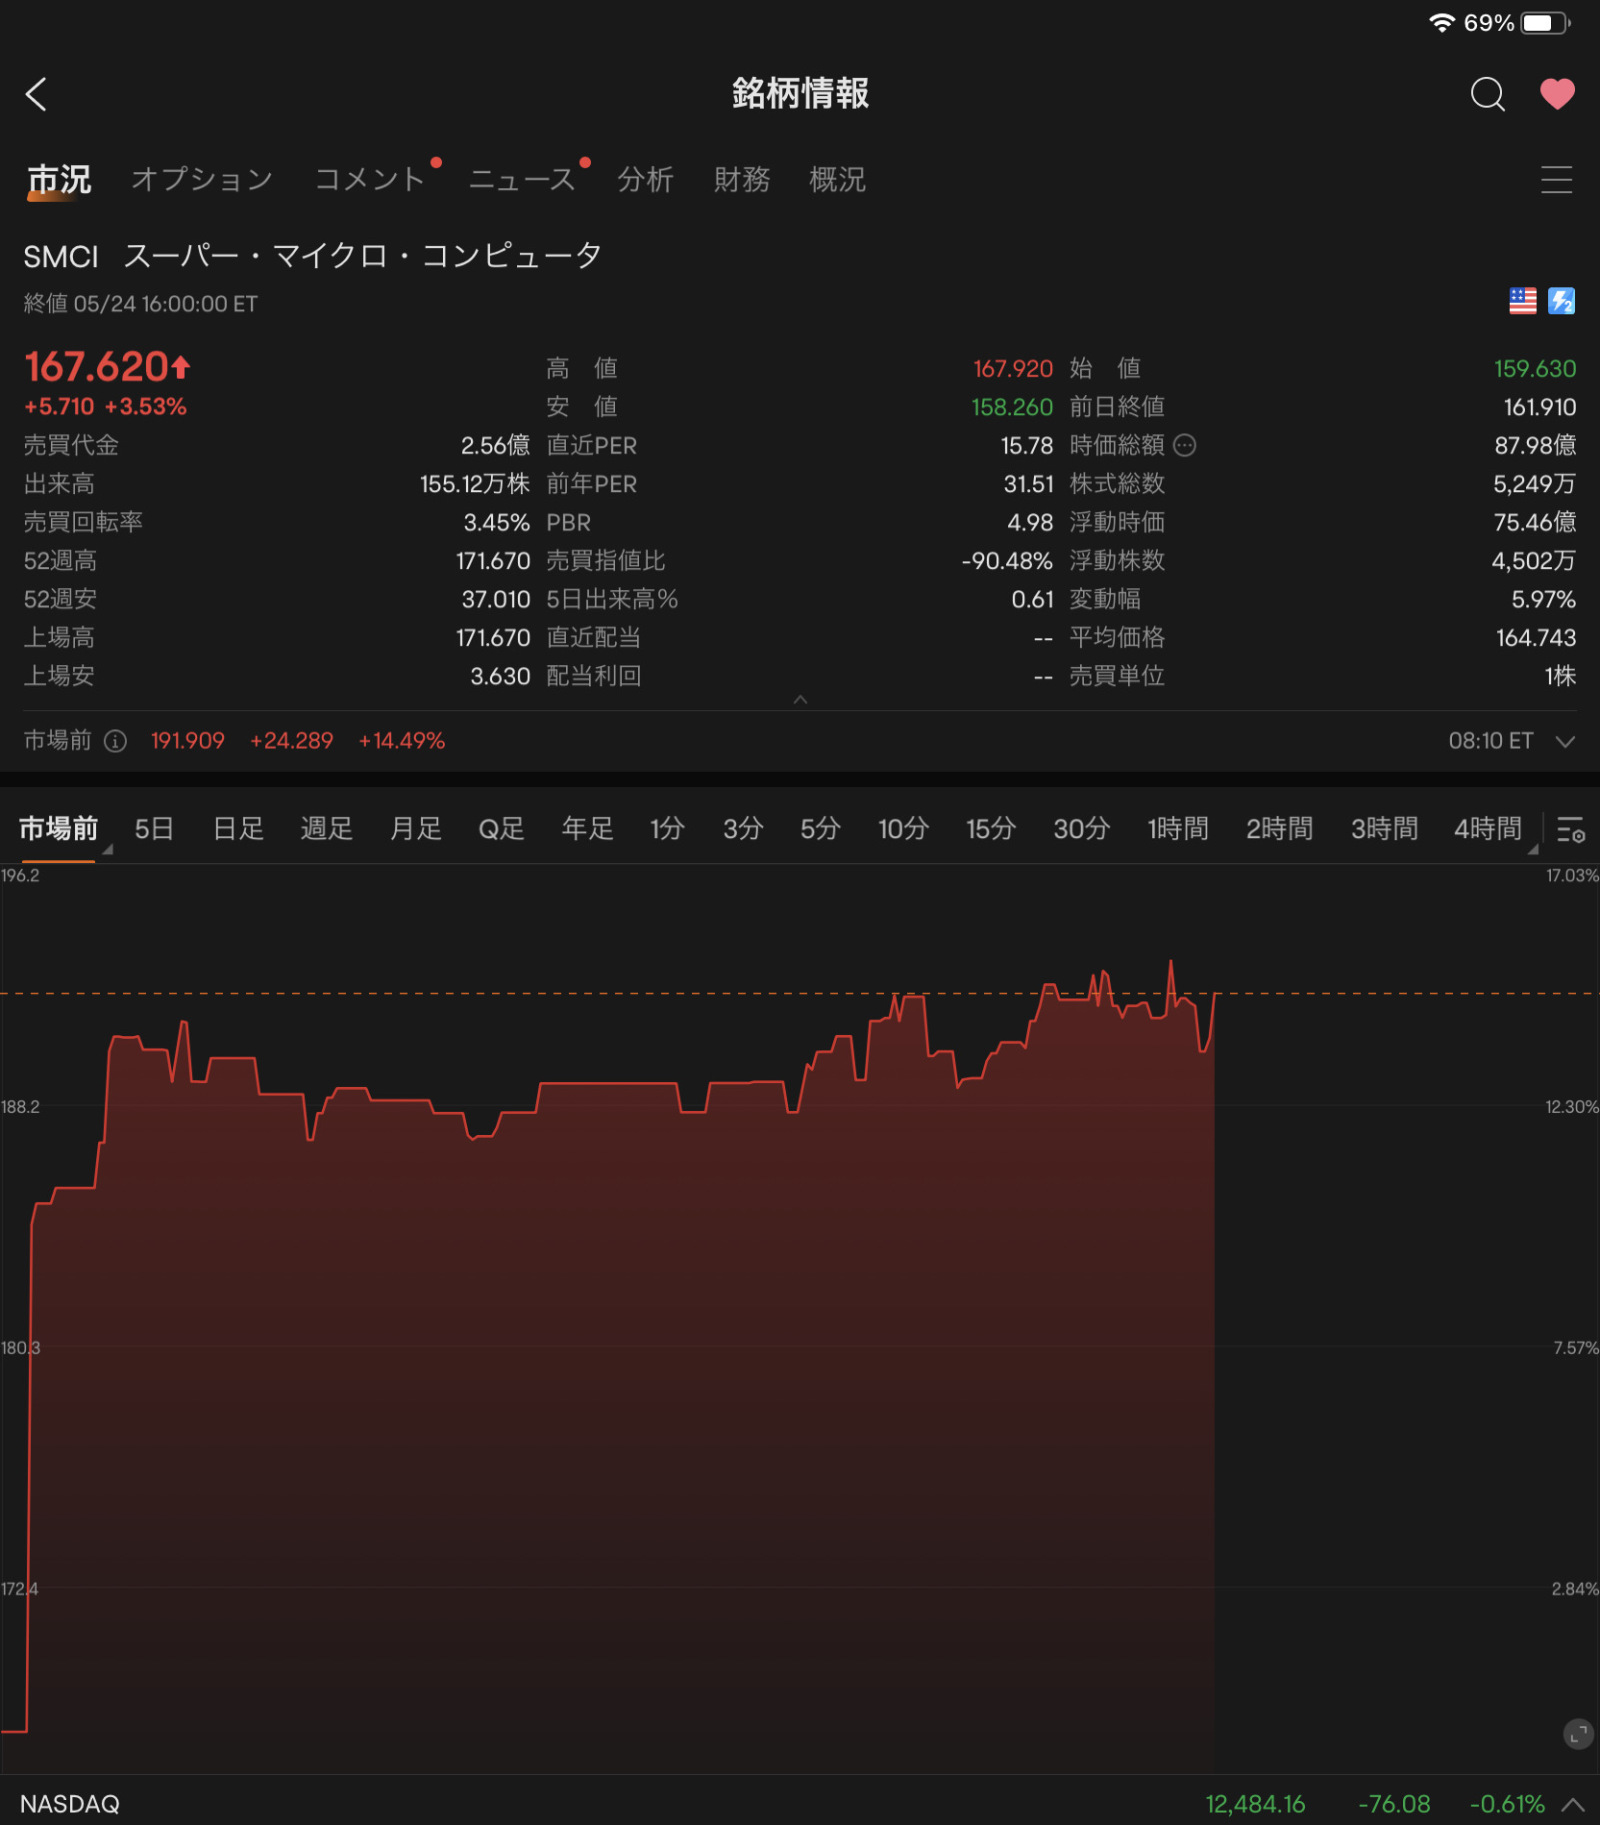
Task: Select the 10分 chart interval
Action: 903,829
